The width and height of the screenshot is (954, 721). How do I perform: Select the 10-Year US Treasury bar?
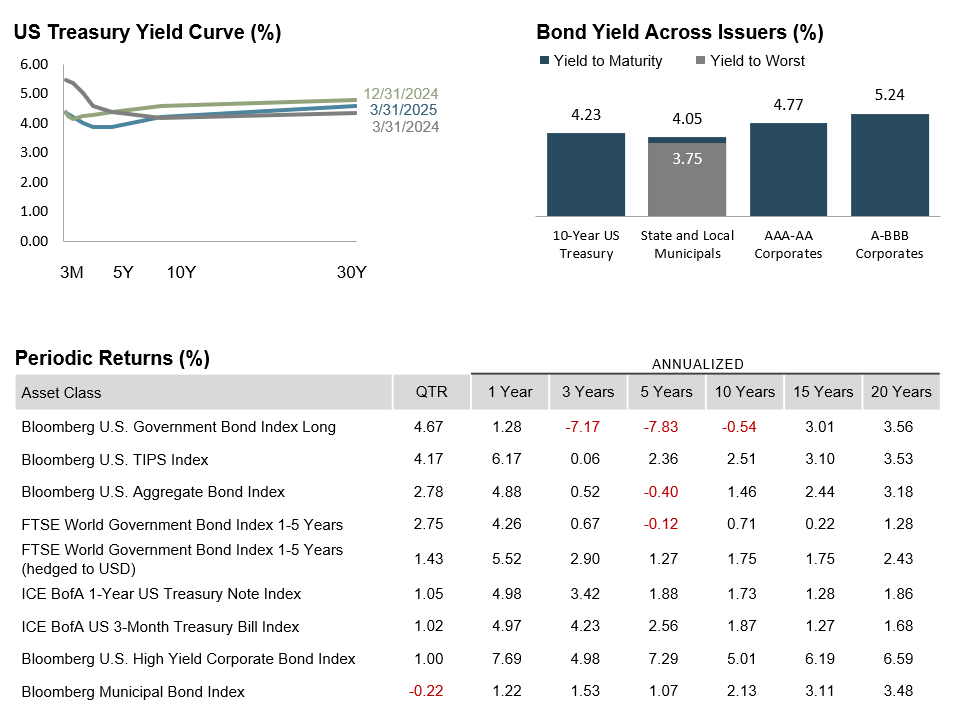coord(585,174)
